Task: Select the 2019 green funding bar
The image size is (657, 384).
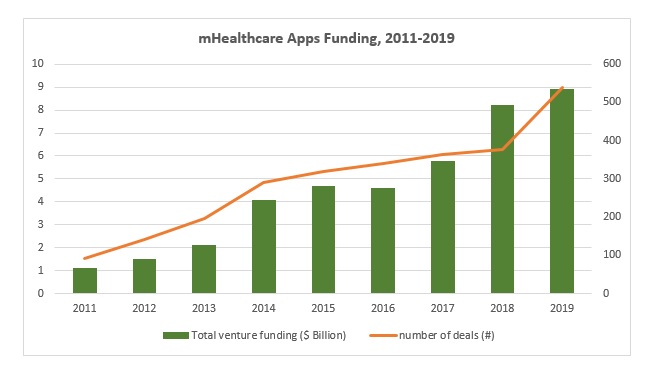Action: click(562, 191)
